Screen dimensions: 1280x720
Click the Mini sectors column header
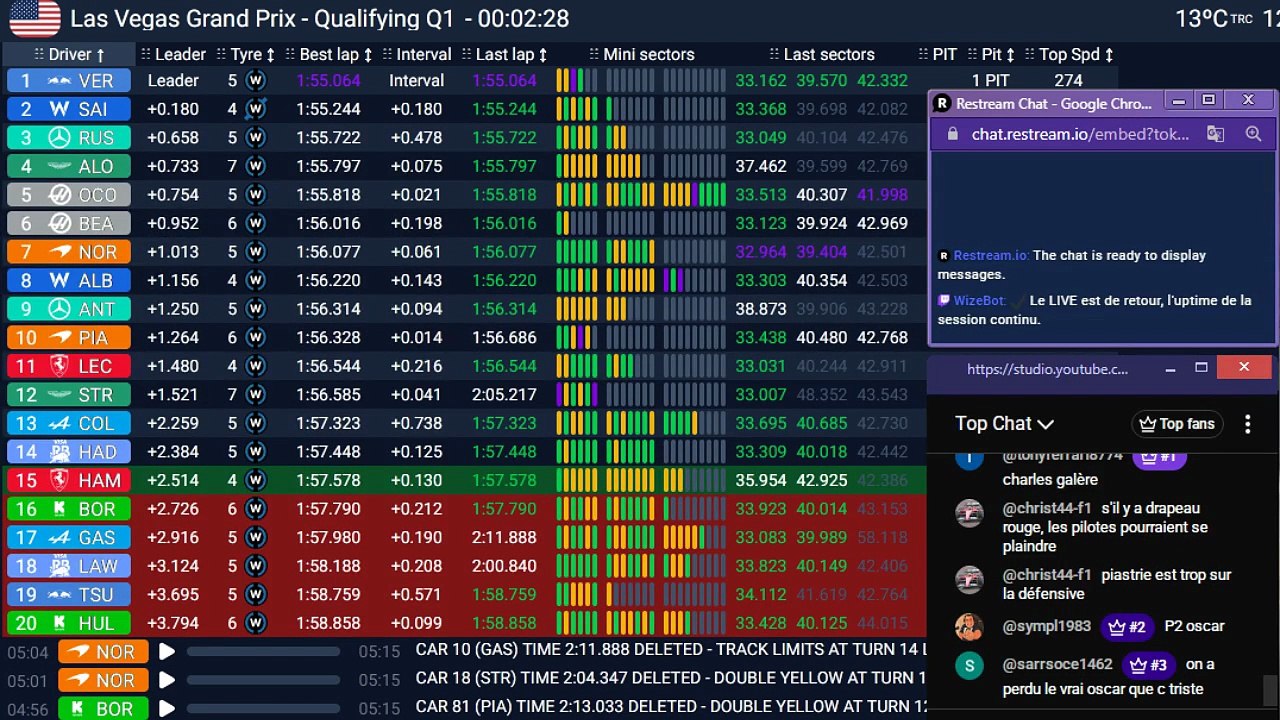(641, 54)
